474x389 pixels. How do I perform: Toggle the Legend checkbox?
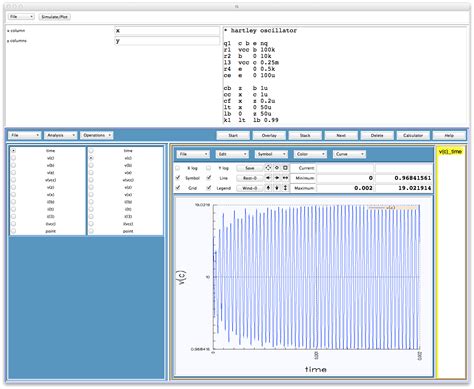209,188
